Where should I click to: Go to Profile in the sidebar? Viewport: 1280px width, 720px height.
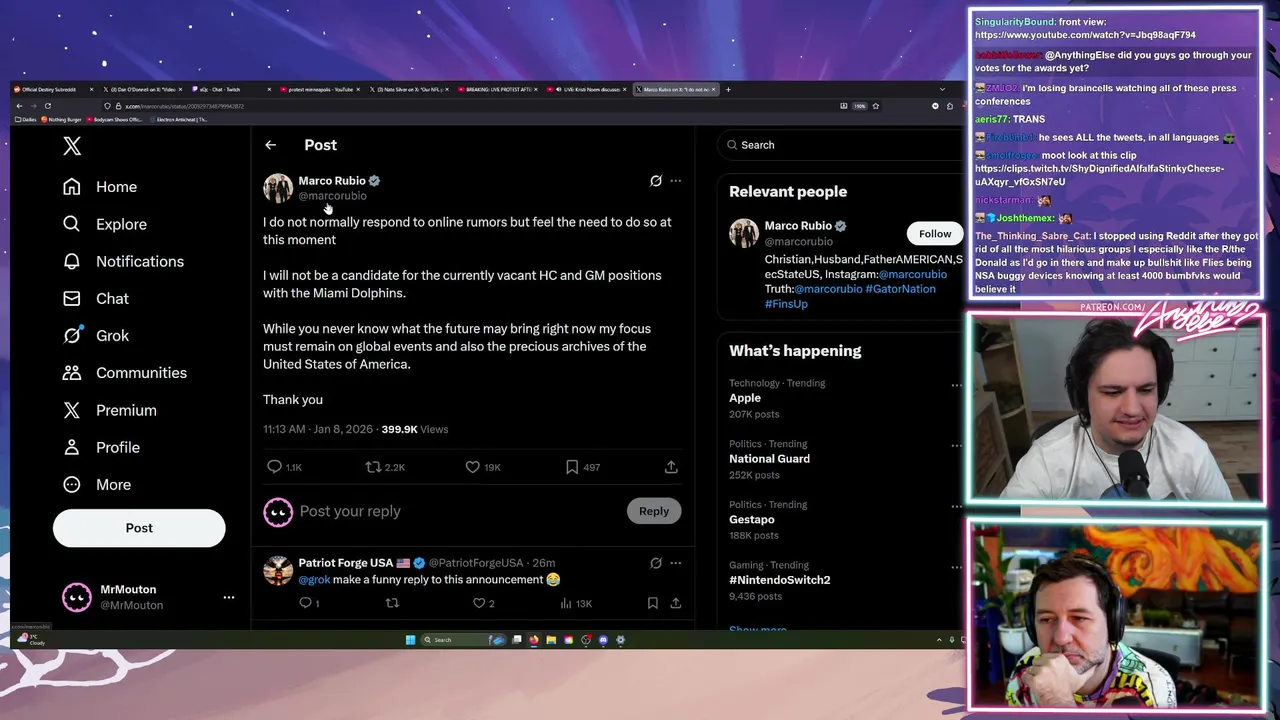click(101, 447)
